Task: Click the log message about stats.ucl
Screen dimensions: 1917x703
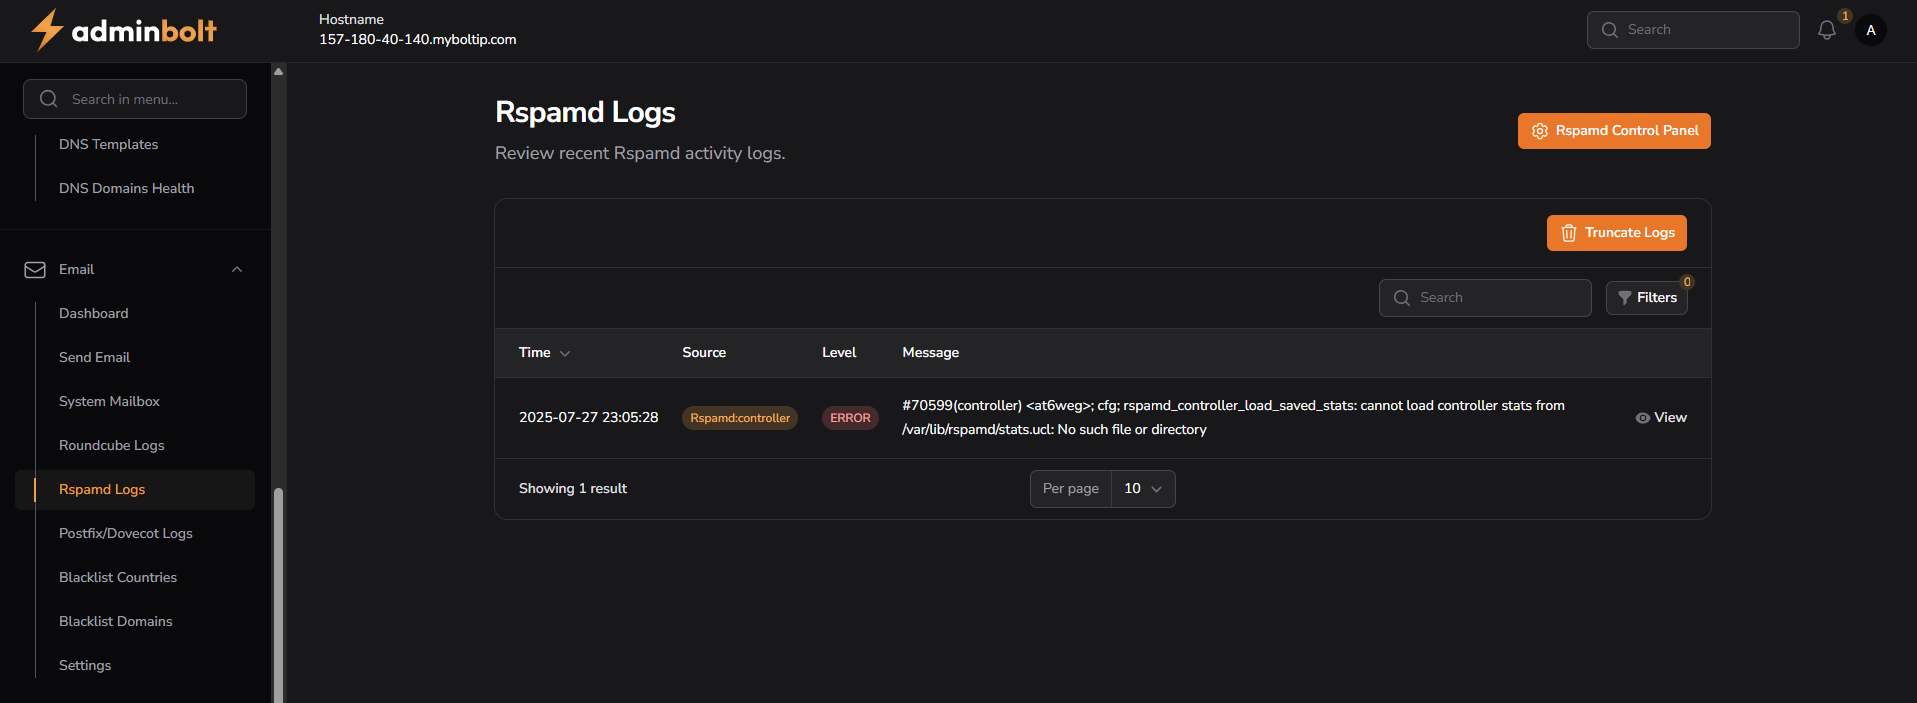Action: point(1233,418)
